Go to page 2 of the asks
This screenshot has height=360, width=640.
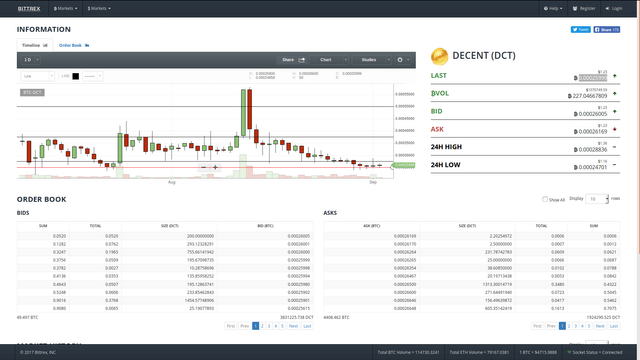coord(569,326)
